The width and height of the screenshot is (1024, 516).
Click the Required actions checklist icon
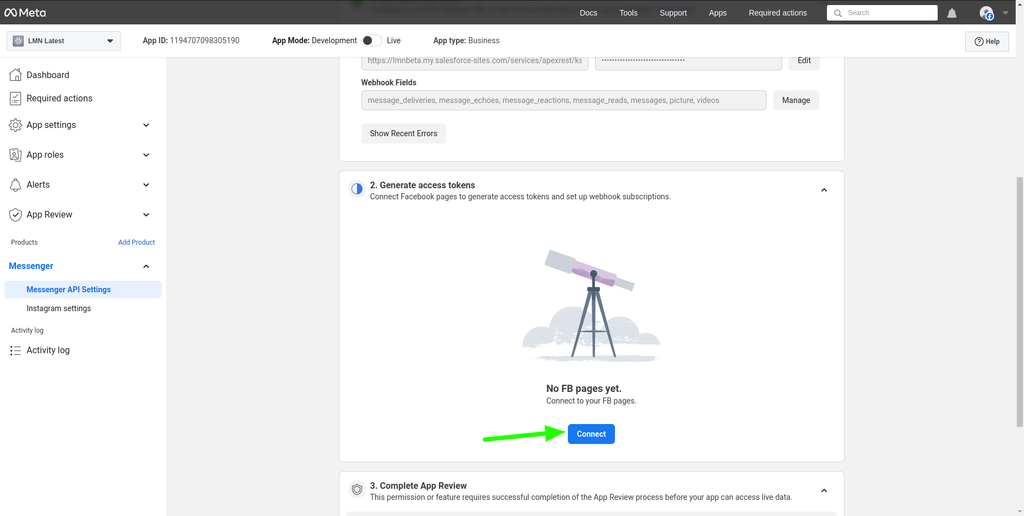(x=15, y=99)
